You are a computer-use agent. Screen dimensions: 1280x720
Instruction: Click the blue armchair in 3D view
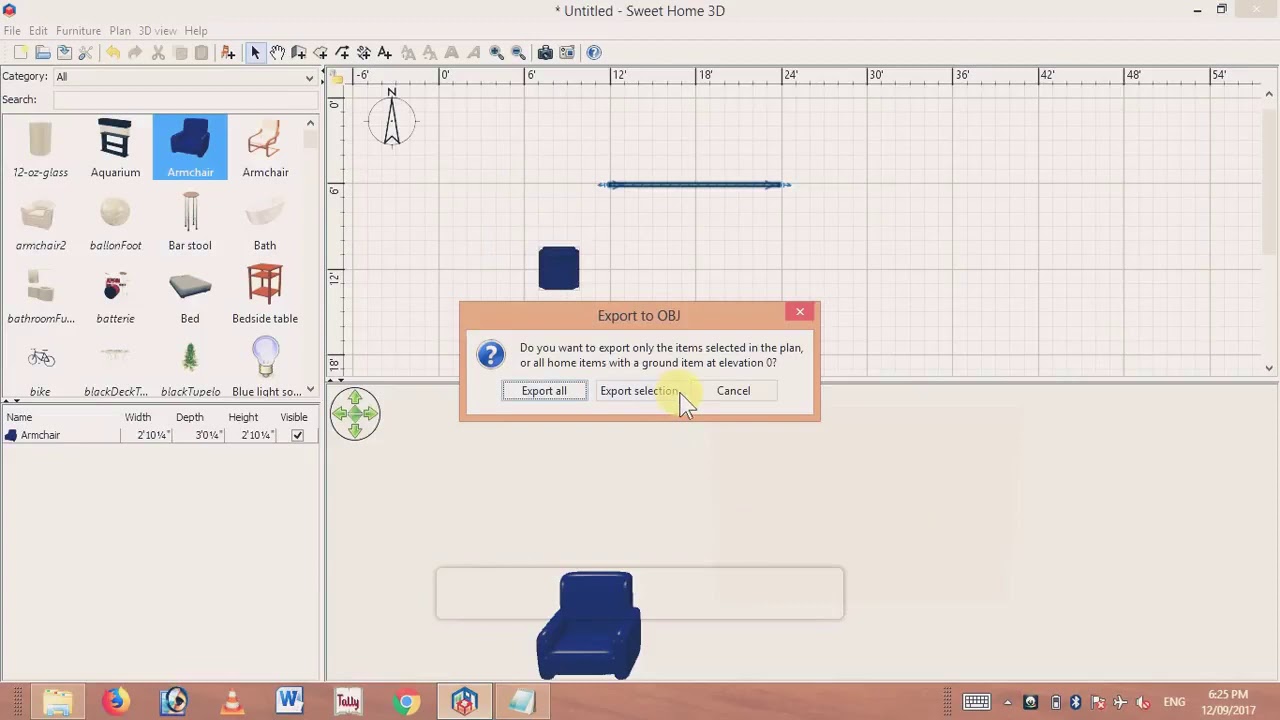click(589, 626)
